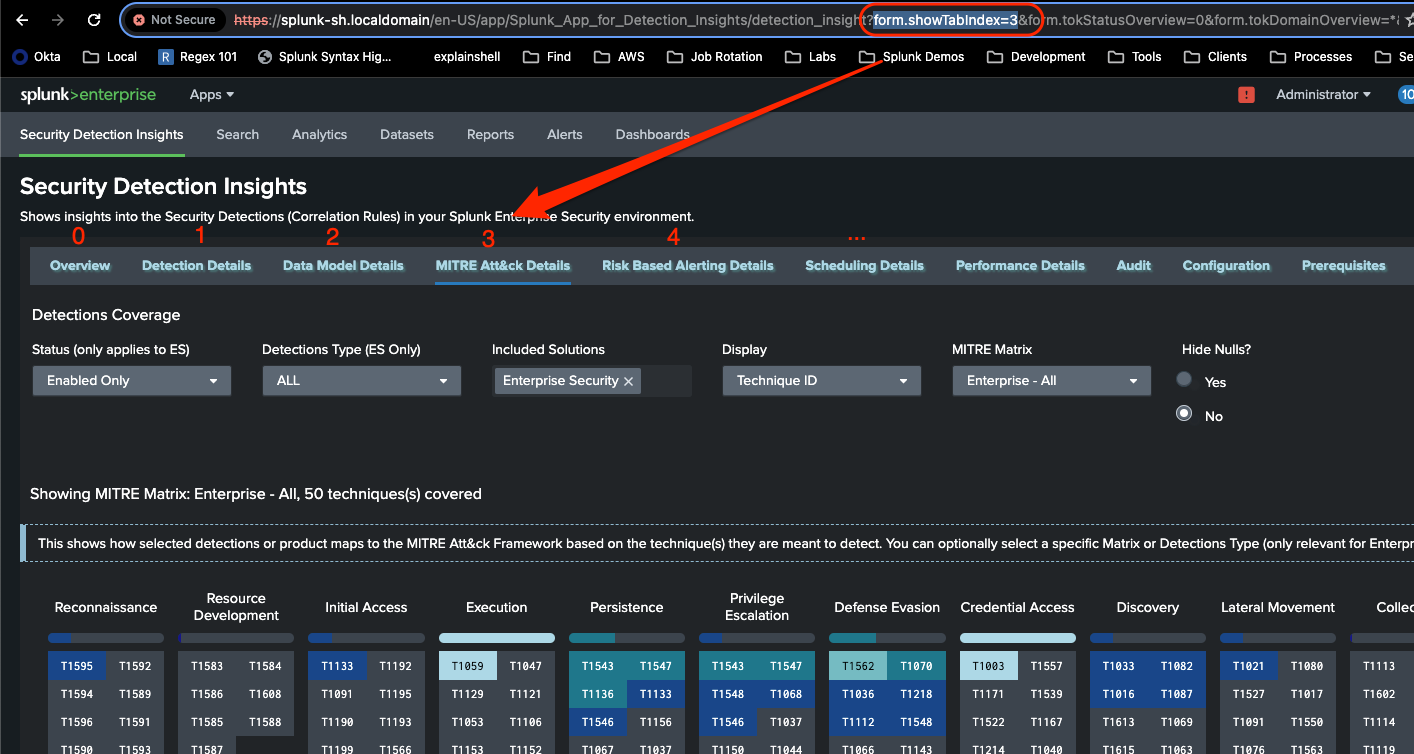The image size is (1414, 754).
Task: Open the Alerts nav item
Action: tap(565, 135)
